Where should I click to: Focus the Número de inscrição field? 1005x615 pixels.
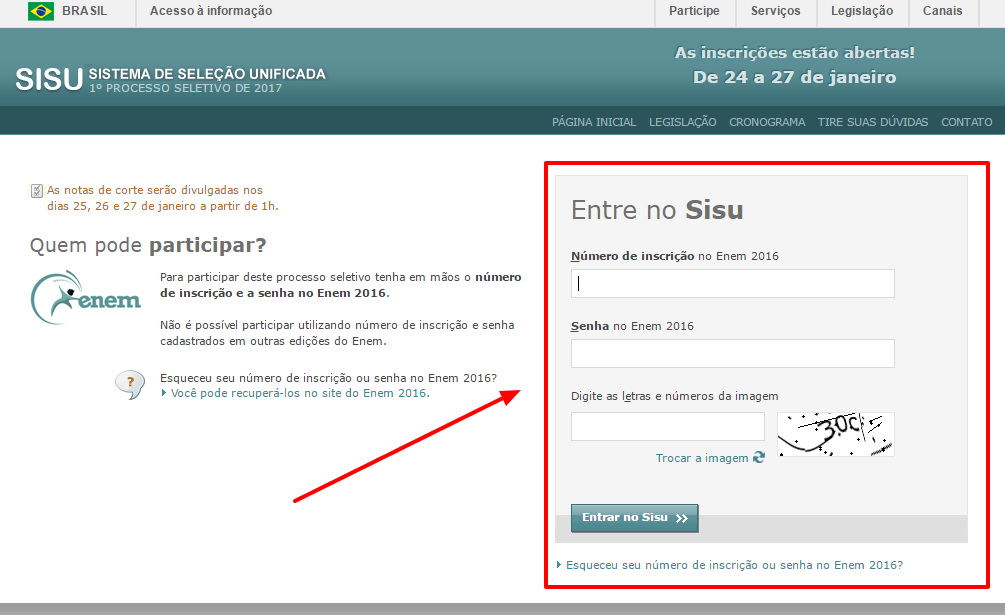(x=732, y=284)
